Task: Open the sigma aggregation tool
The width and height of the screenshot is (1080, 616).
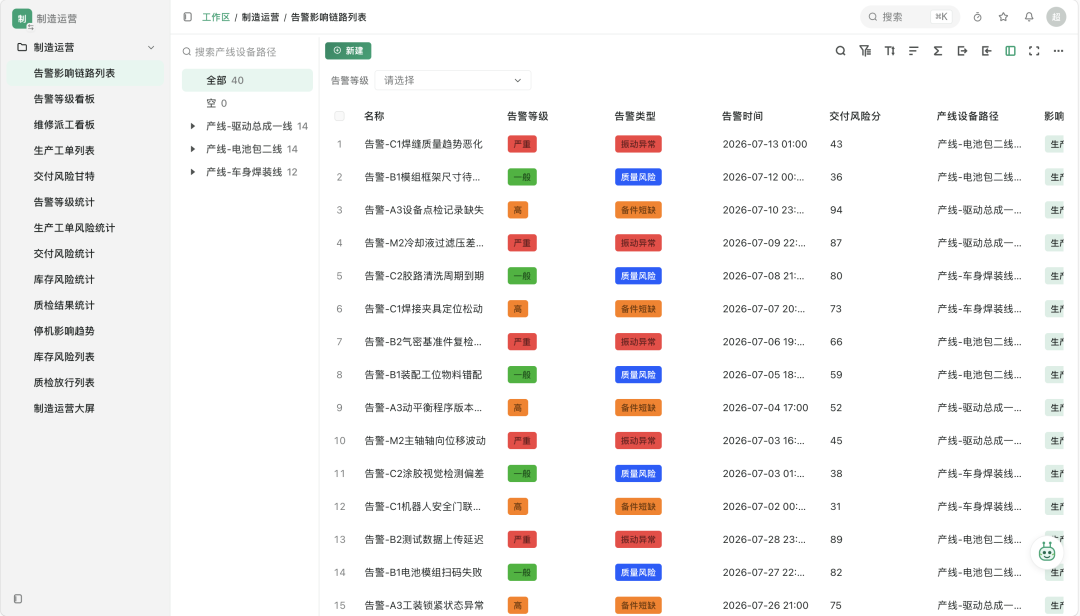Action: (937, 51)
